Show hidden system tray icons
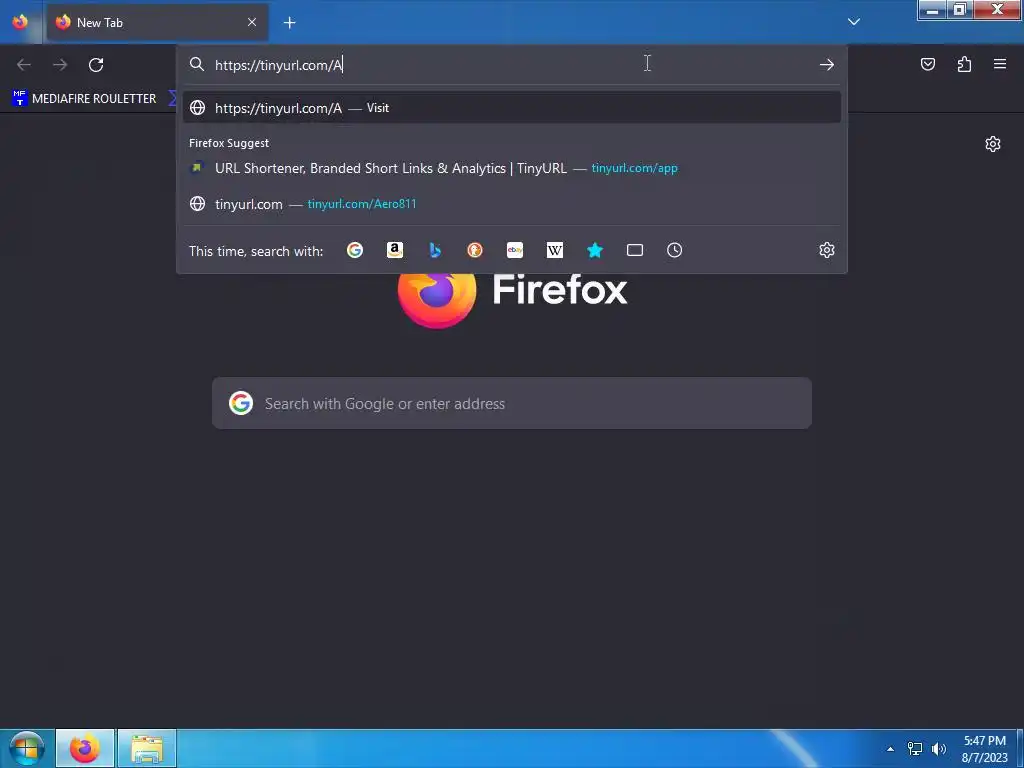Screen dimensions: 1024x768 (890, 749)
